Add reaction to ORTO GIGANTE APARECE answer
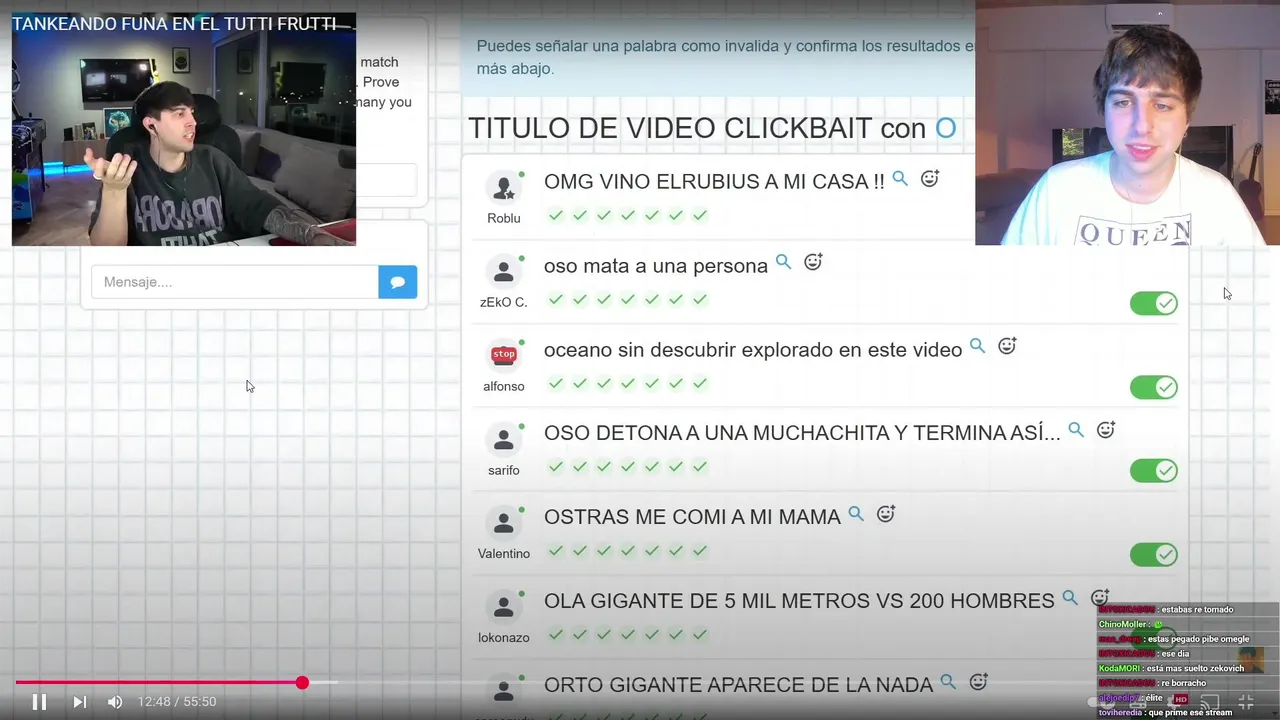Image resolution: width=1280 pixels, height=720 pixels. [978, 683]
